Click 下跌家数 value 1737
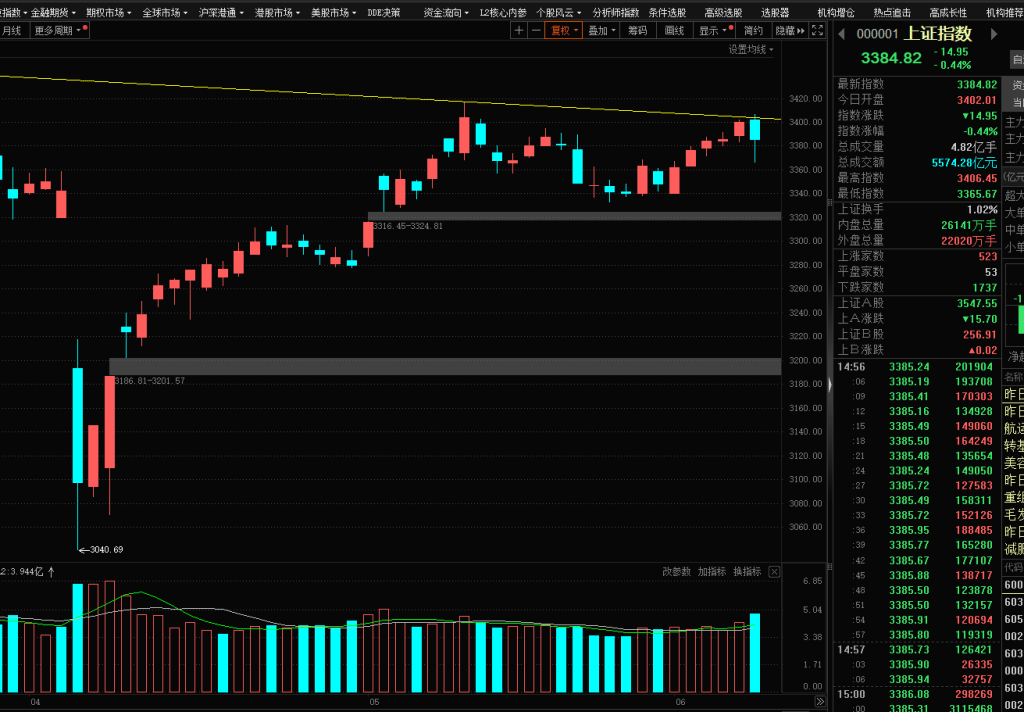 (985, 287)
